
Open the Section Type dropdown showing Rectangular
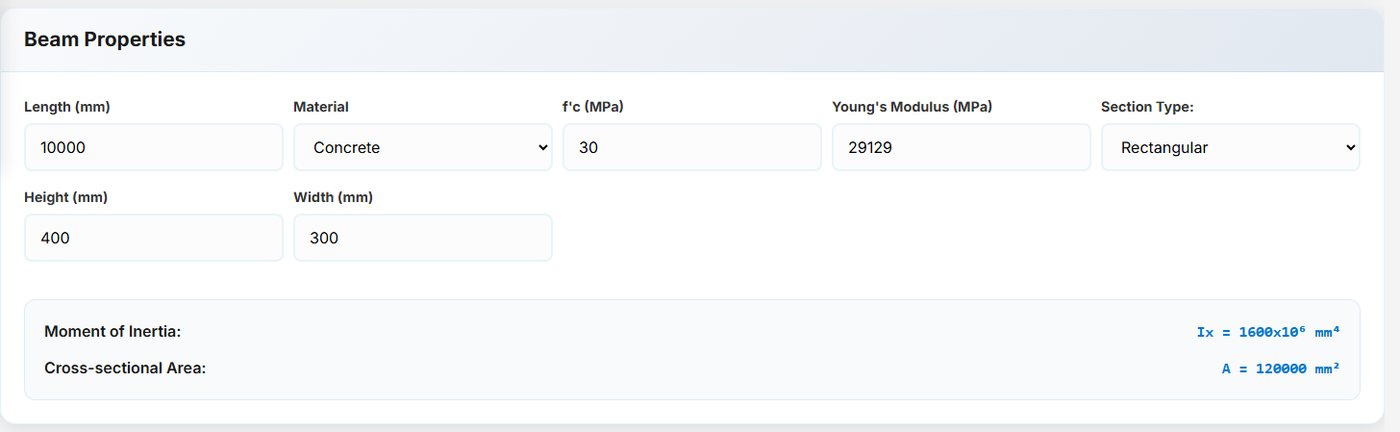(1230, 147)
